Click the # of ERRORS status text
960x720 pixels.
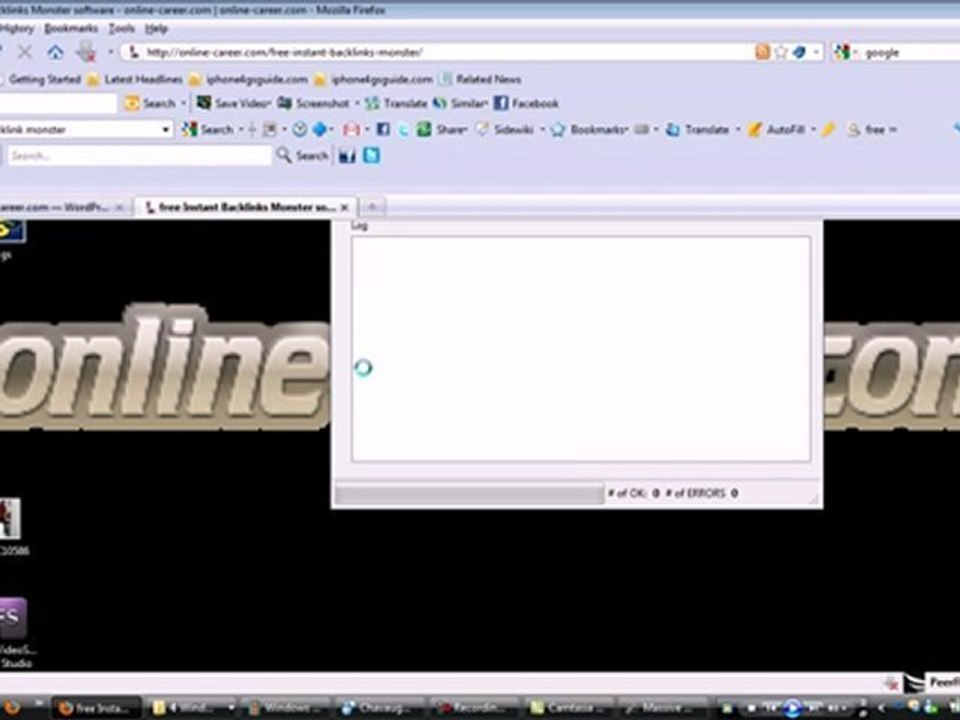(702, 493)
